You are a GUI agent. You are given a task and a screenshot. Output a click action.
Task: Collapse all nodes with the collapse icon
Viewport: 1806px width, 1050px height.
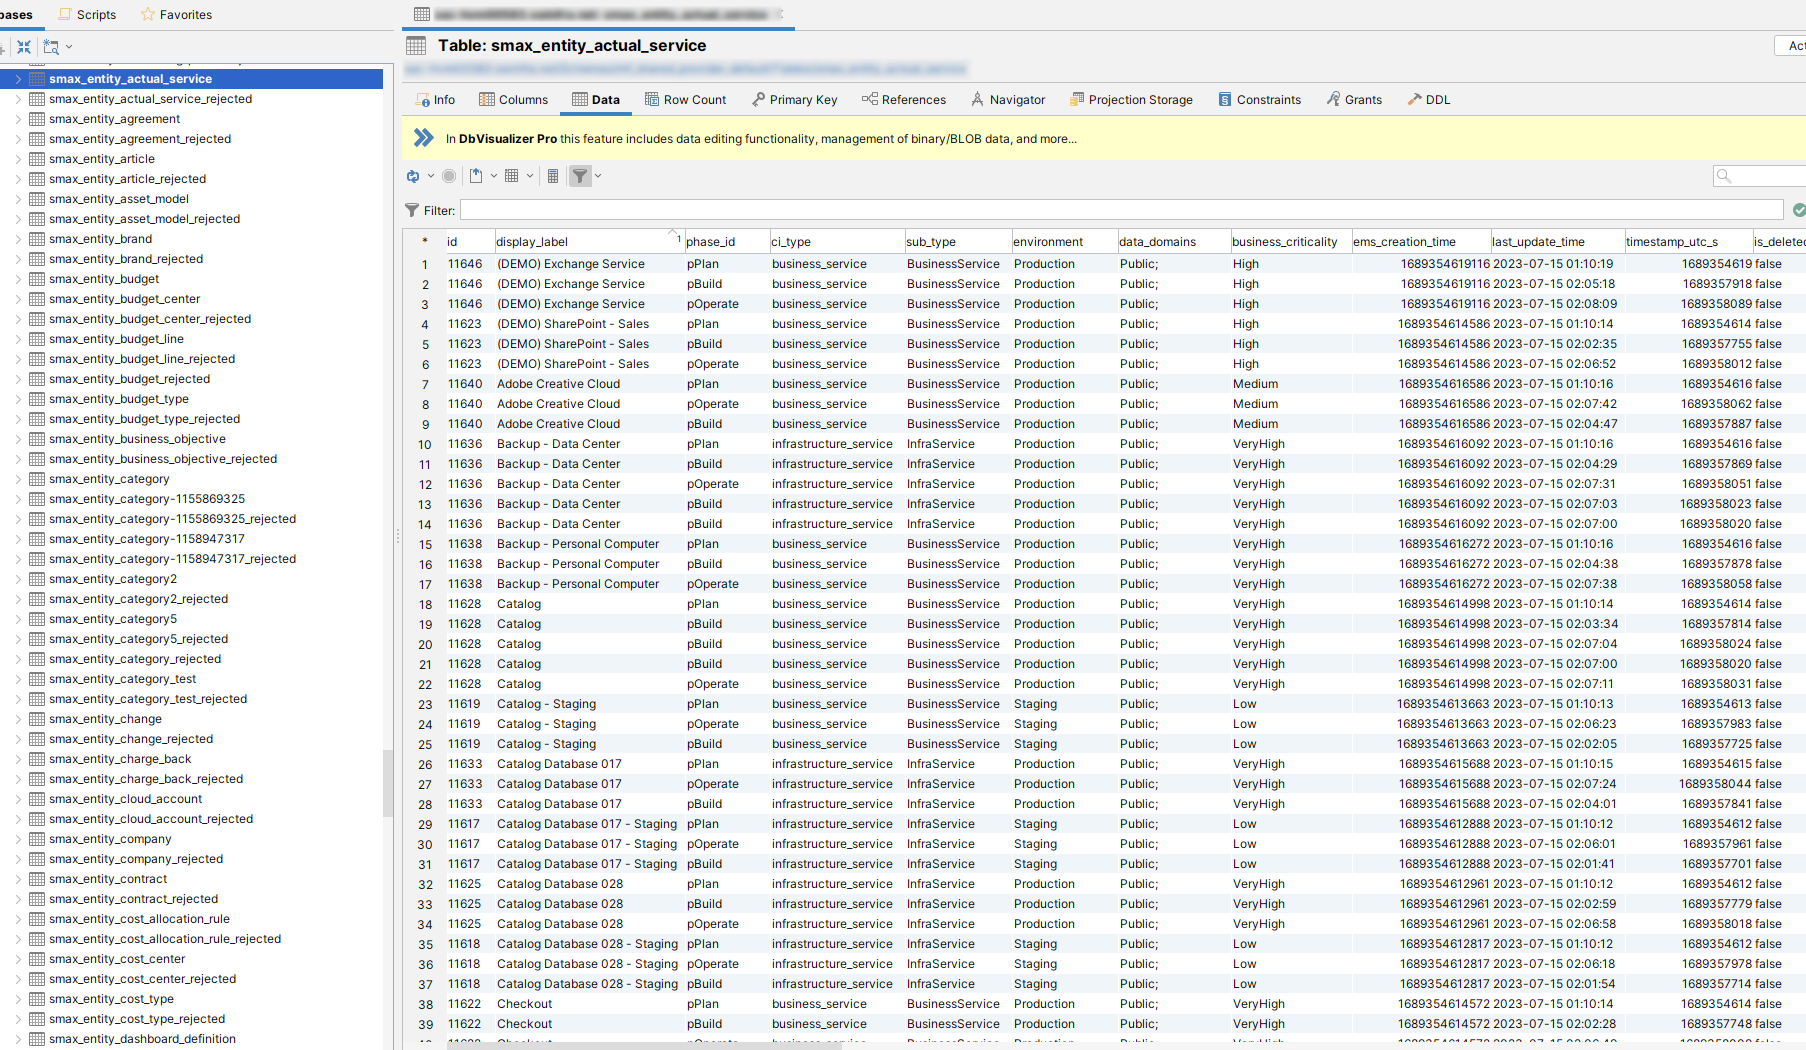[x=24, y=46]
